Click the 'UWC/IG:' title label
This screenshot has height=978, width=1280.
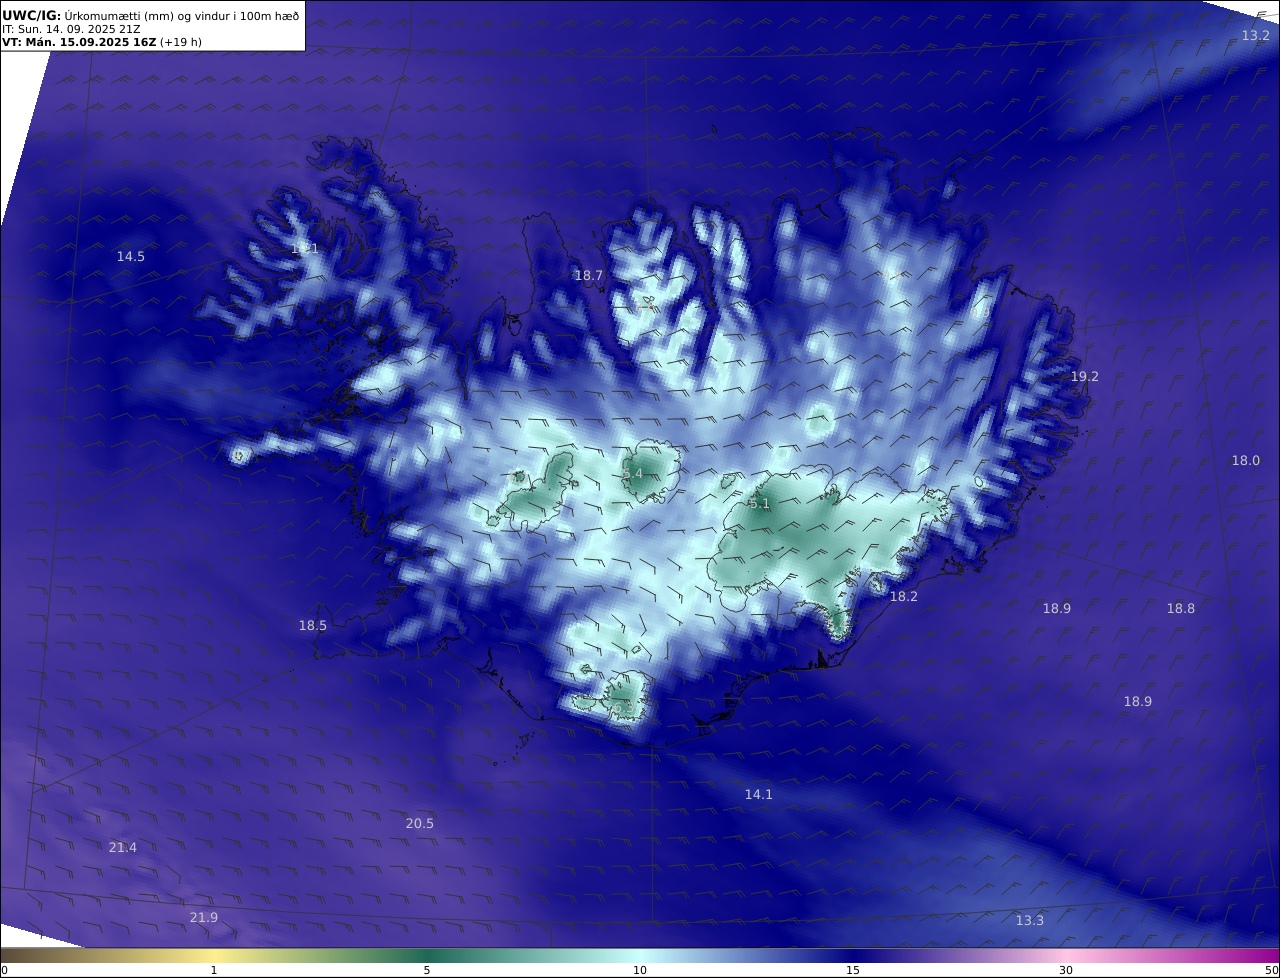[x=32, y=15]
